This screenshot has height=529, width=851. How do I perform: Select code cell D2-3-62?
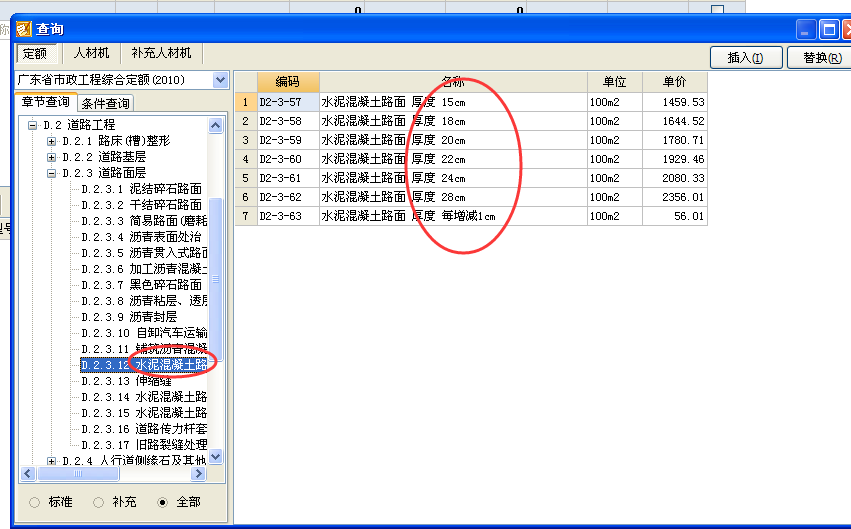(288, 197)
